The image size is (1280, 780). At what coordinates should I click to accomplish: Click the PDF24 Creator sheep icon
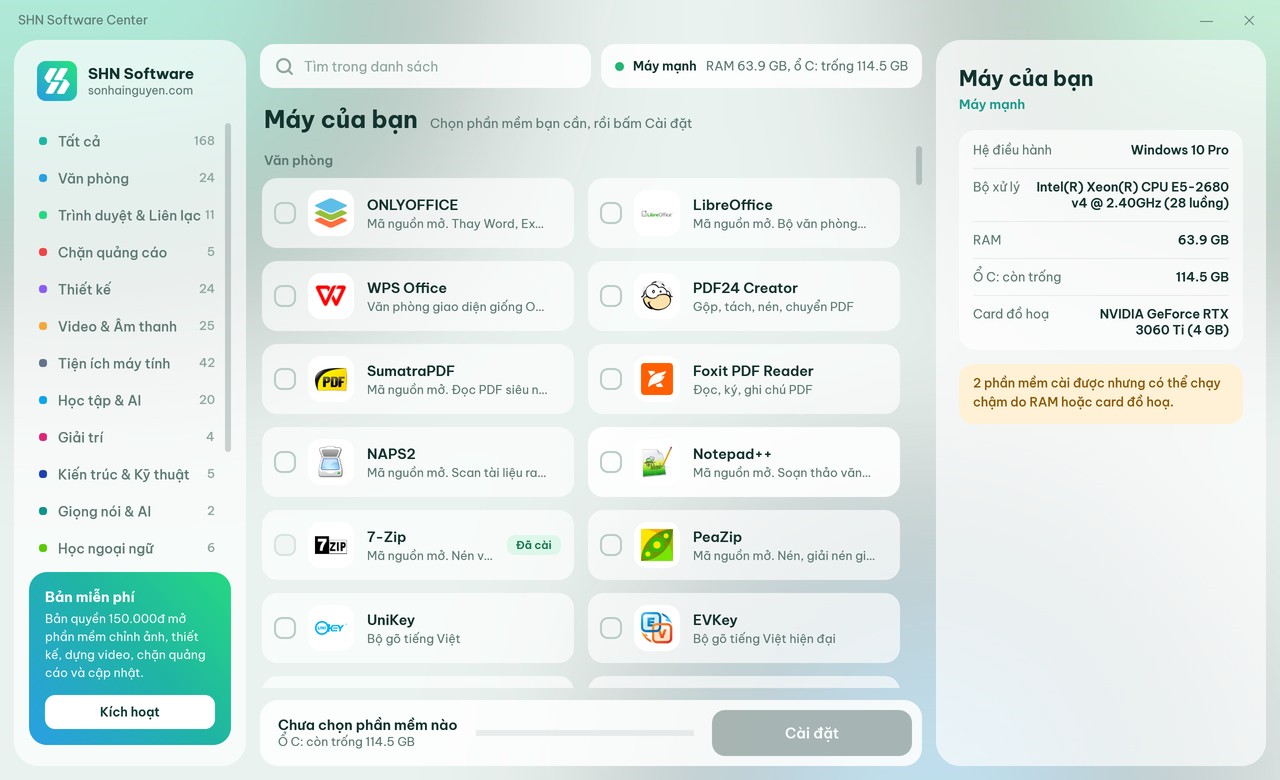[657, 296]
